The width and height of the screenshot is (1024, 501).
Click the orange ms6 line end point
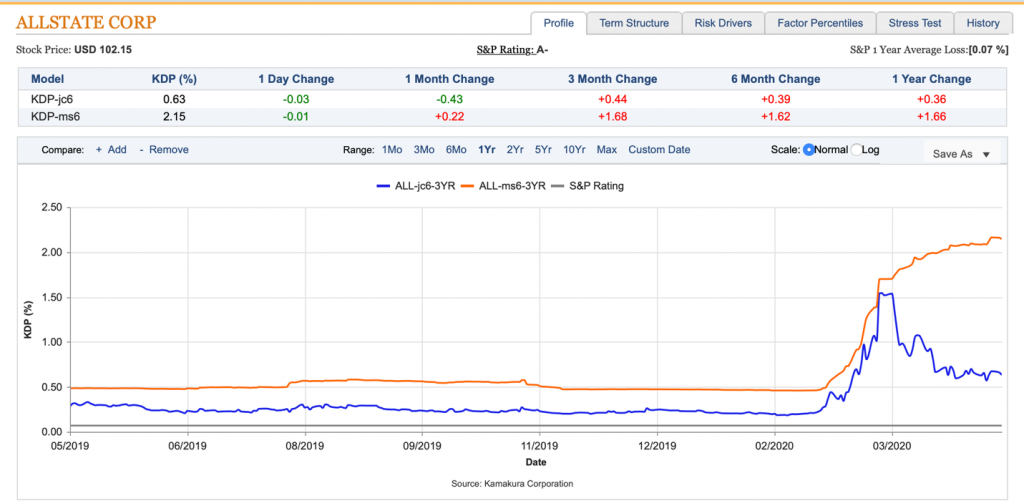(1000, 238)
